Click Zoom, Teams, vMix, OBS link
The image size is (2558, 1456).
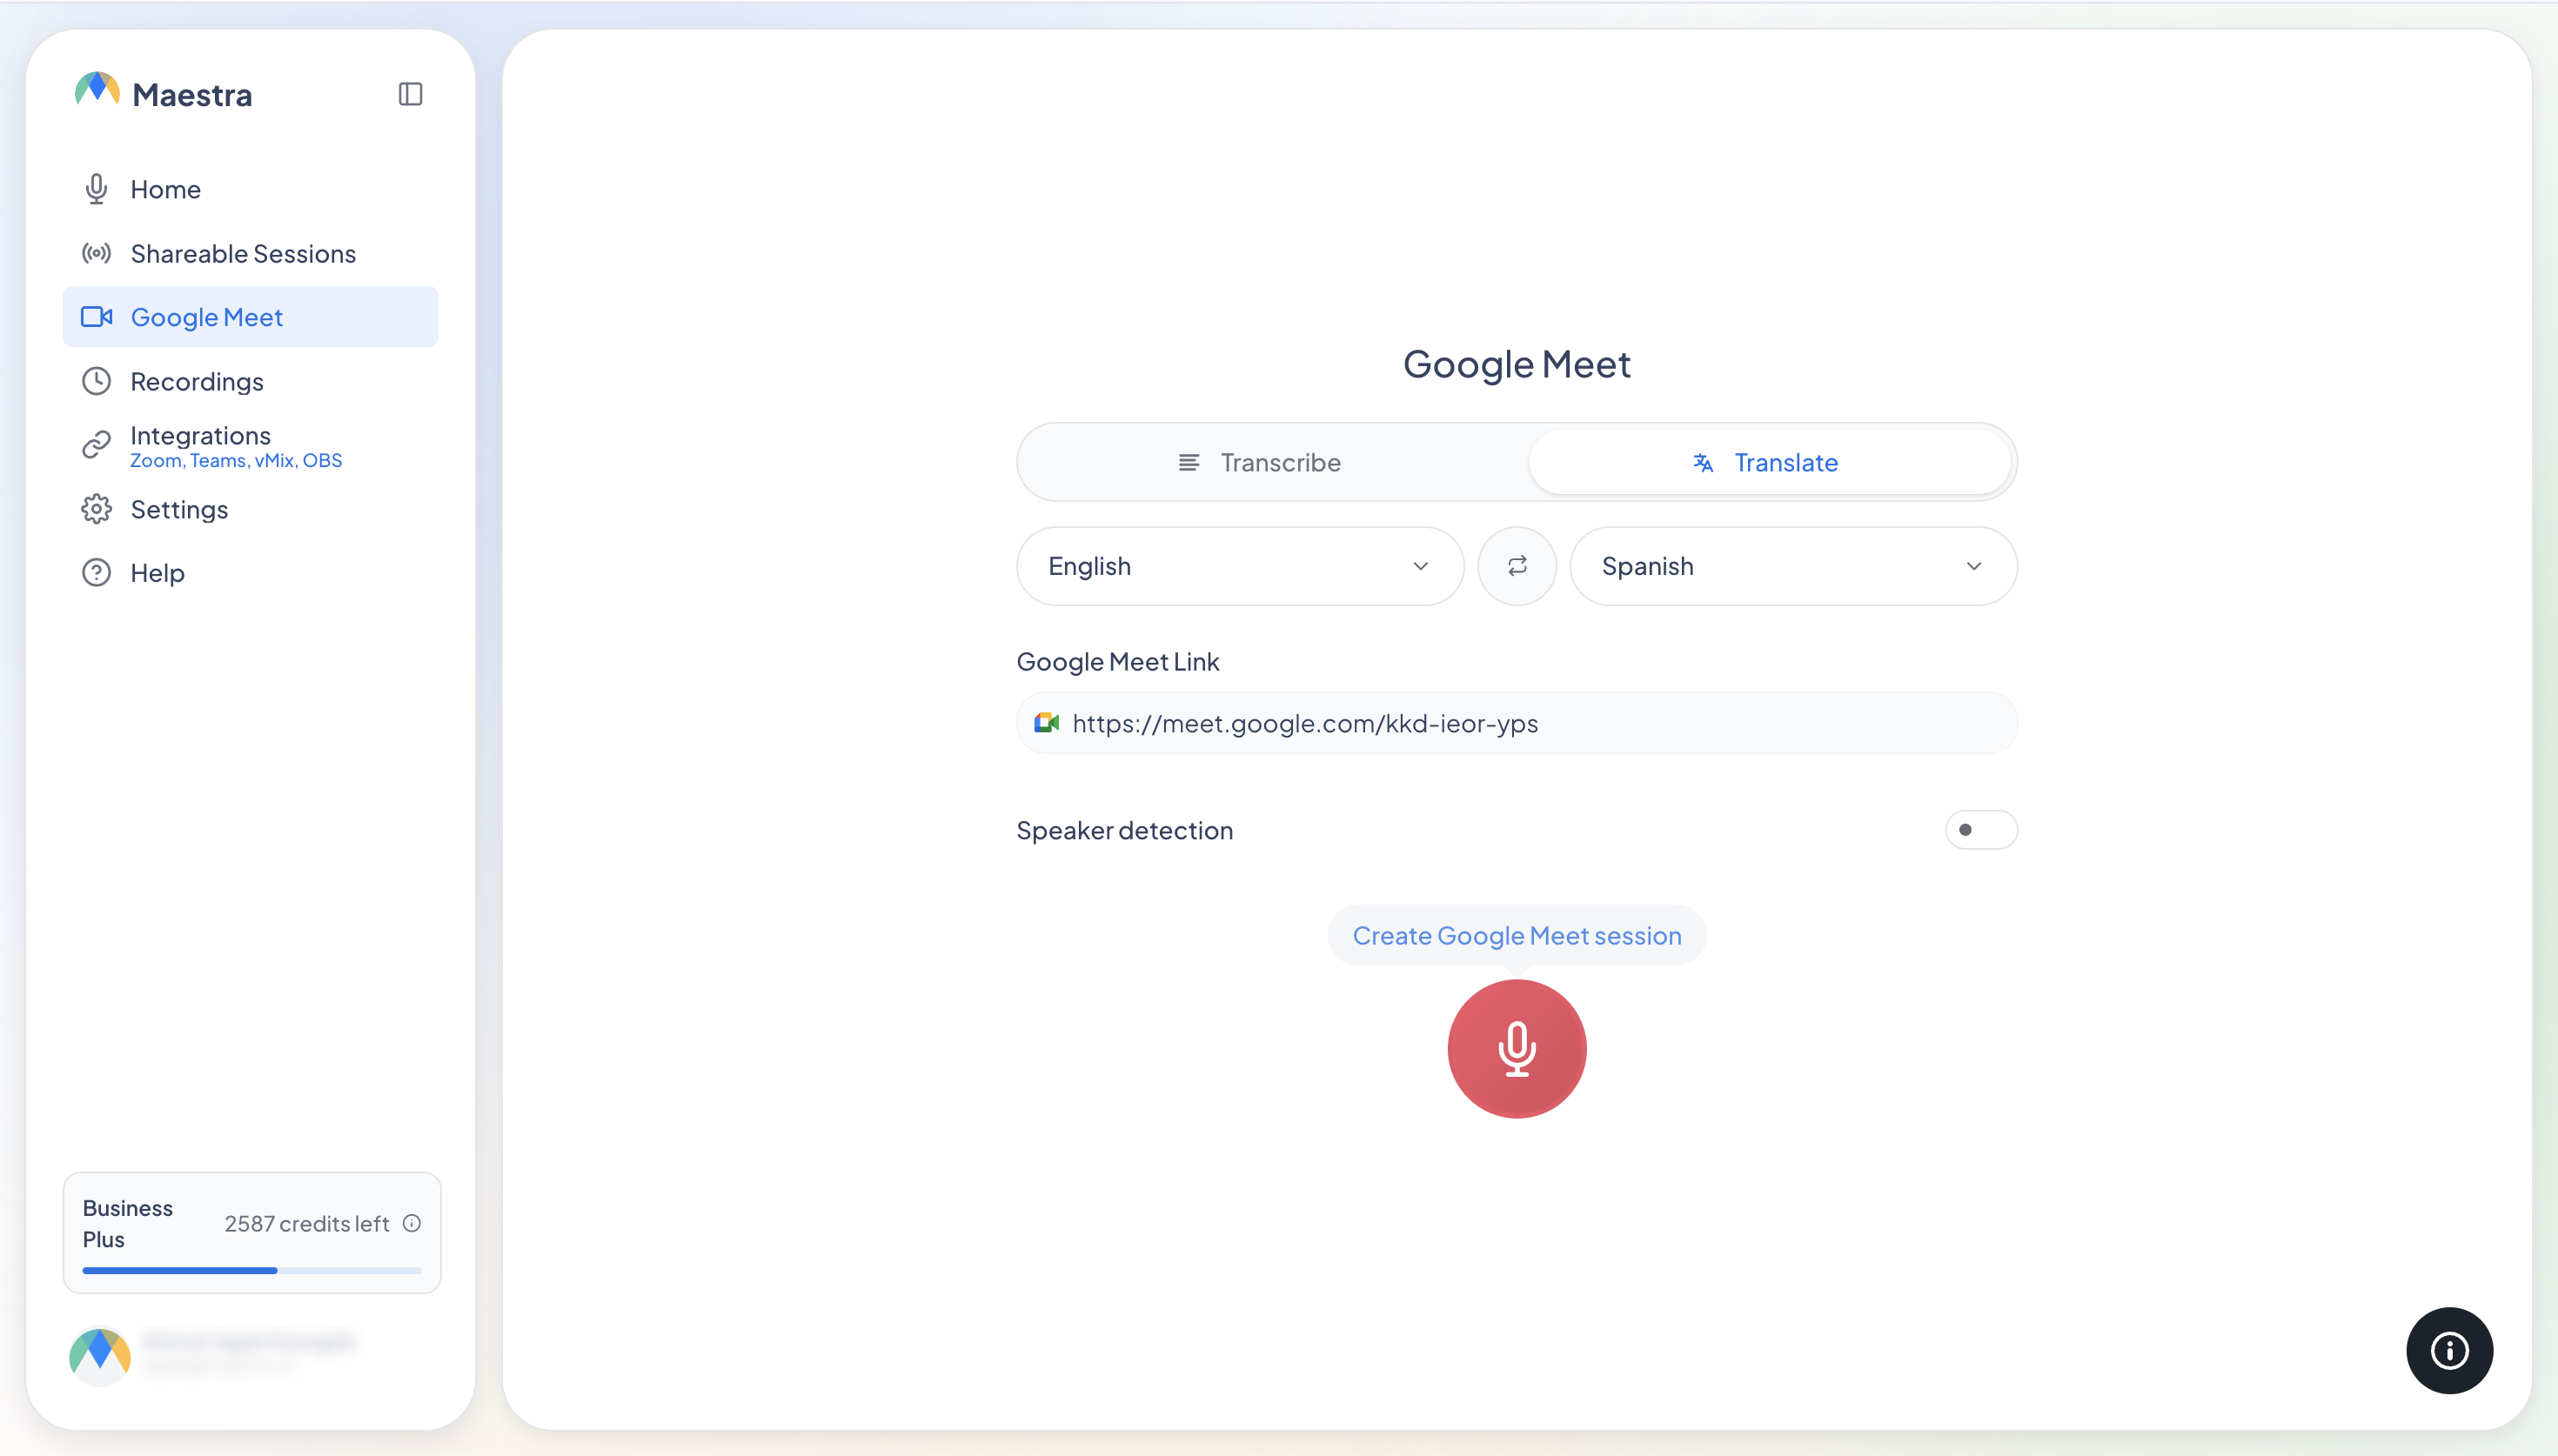tap(236, 460)
